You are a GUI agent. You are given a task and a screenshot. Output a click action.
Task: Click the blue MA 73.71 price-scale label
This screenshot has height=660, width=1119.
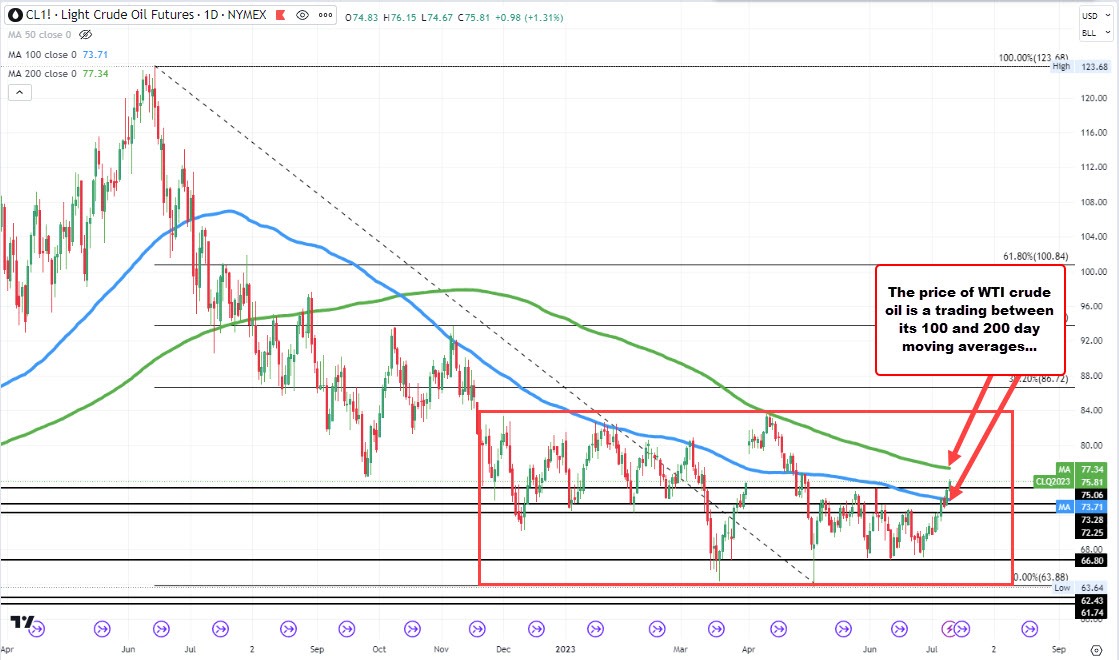[1080, 507]
